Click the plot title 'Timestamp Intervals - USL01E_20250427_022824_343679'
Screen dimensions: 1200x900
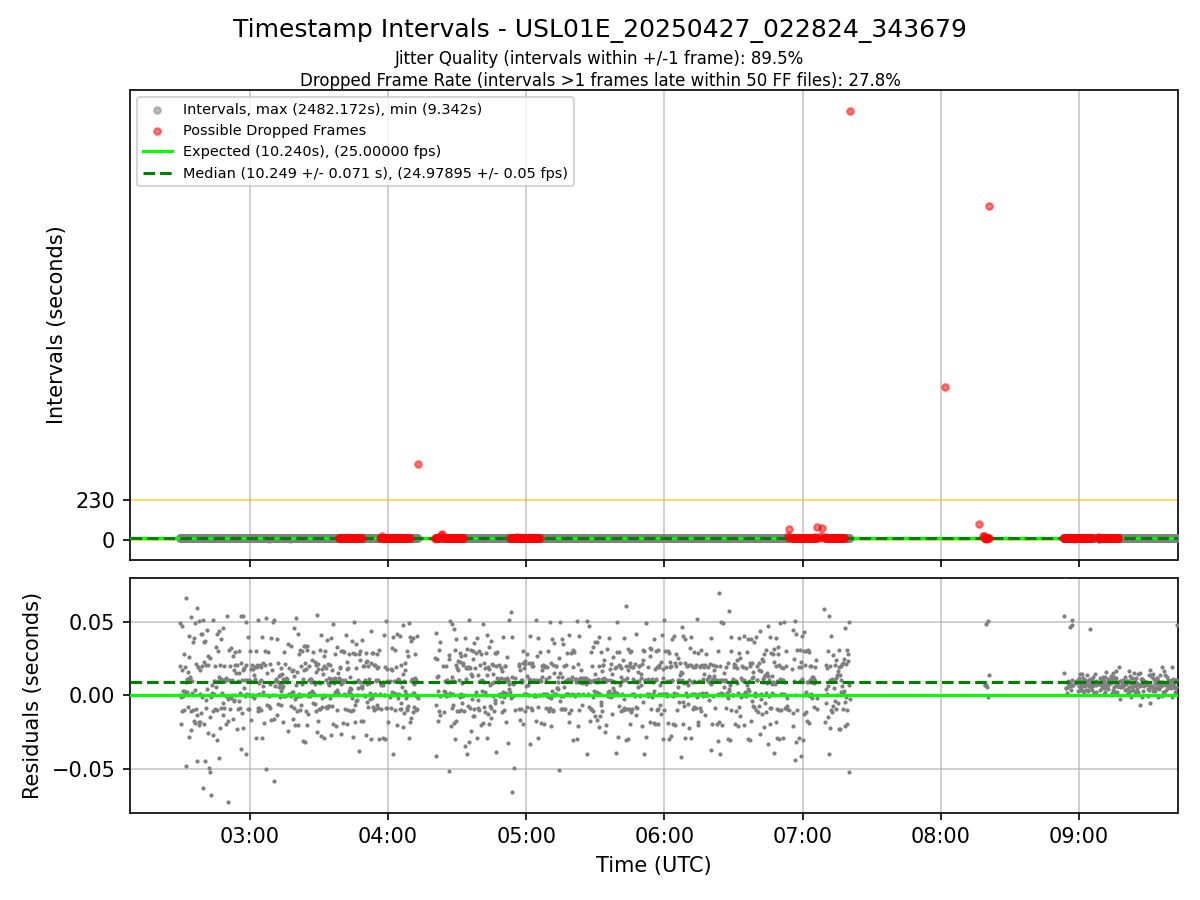[600, 29]
